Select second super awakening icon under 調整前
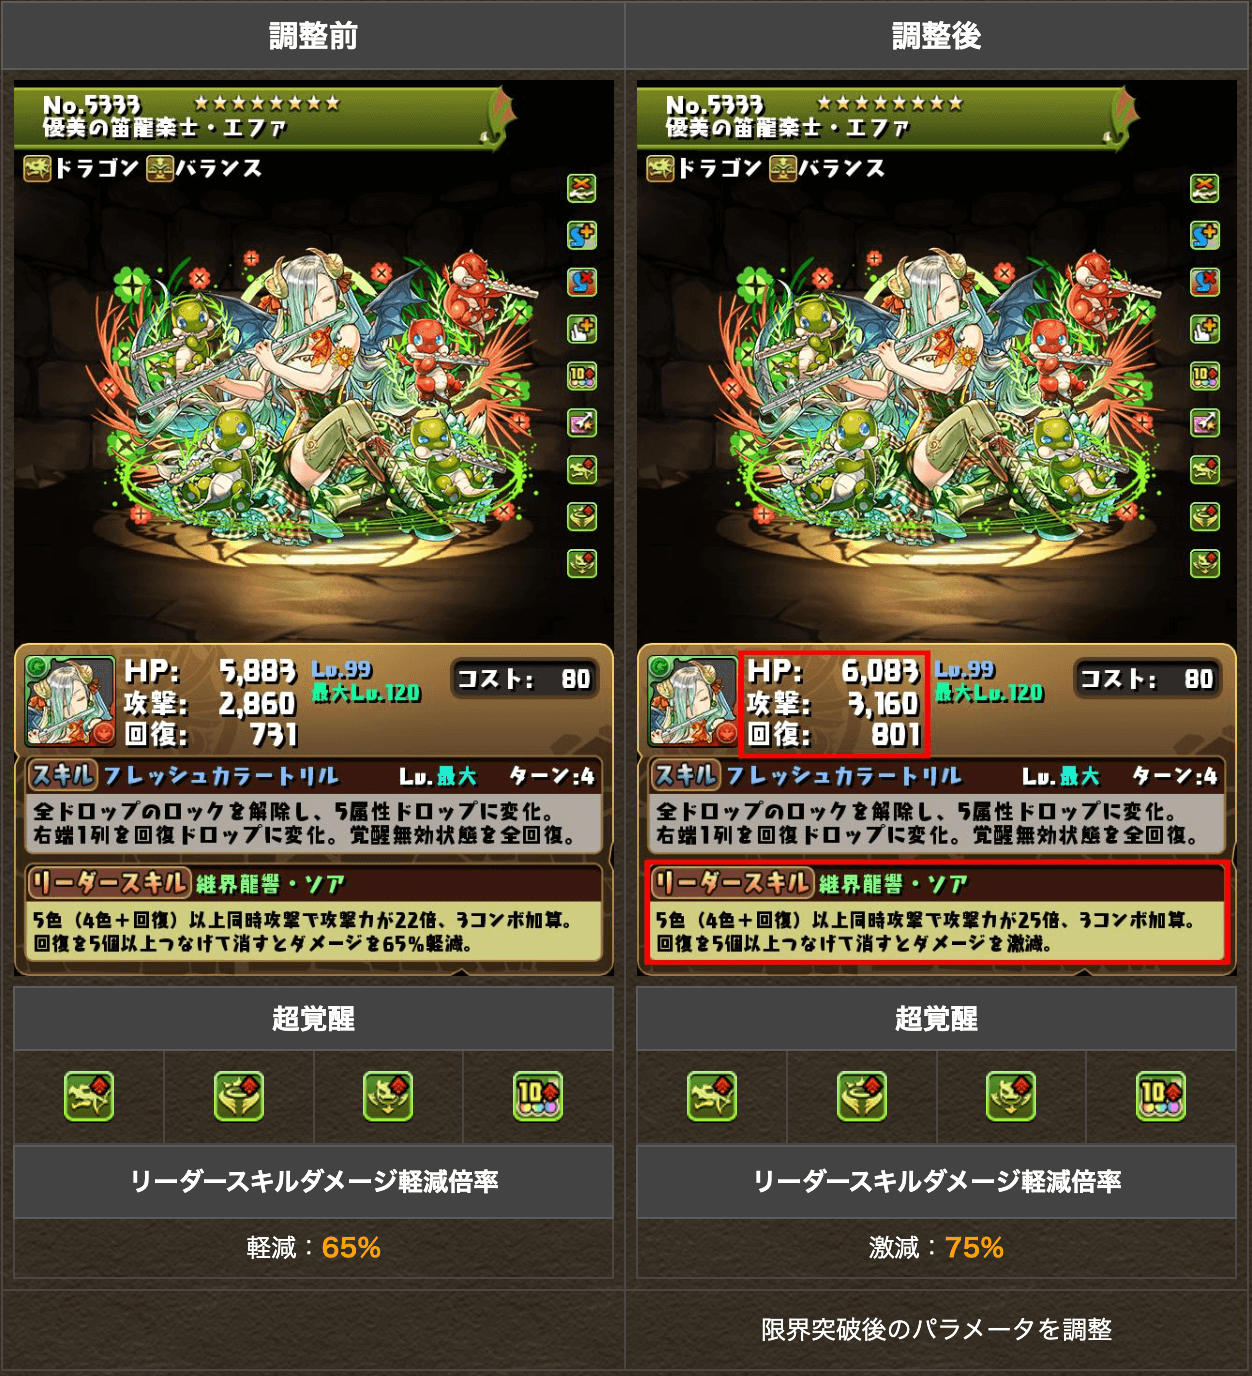The width and height of the screenshot is (1252, 1376). tap(239, 1096)
